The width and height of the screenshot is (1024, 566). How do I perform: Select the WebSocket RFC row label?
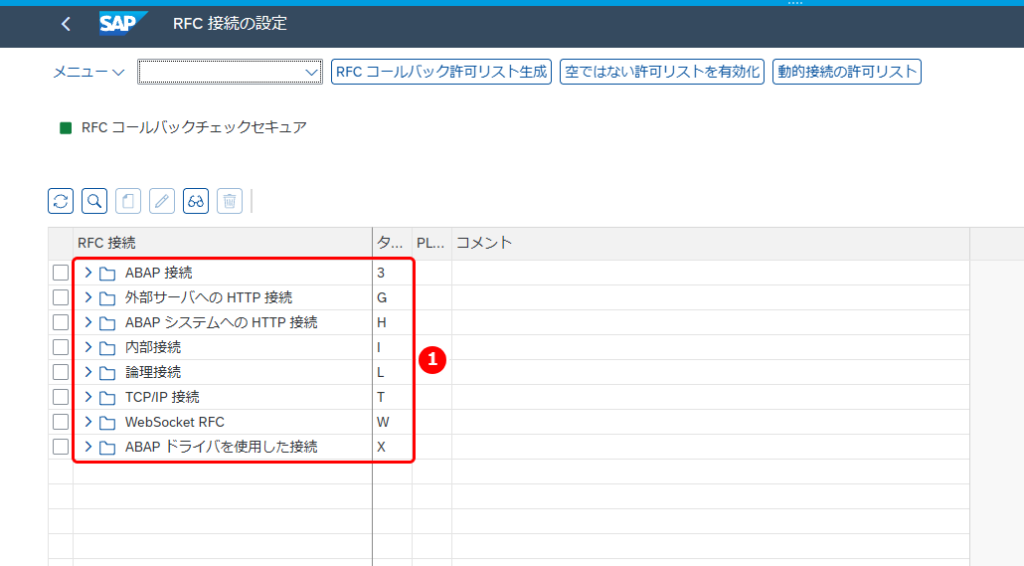[x=174, y=422]
